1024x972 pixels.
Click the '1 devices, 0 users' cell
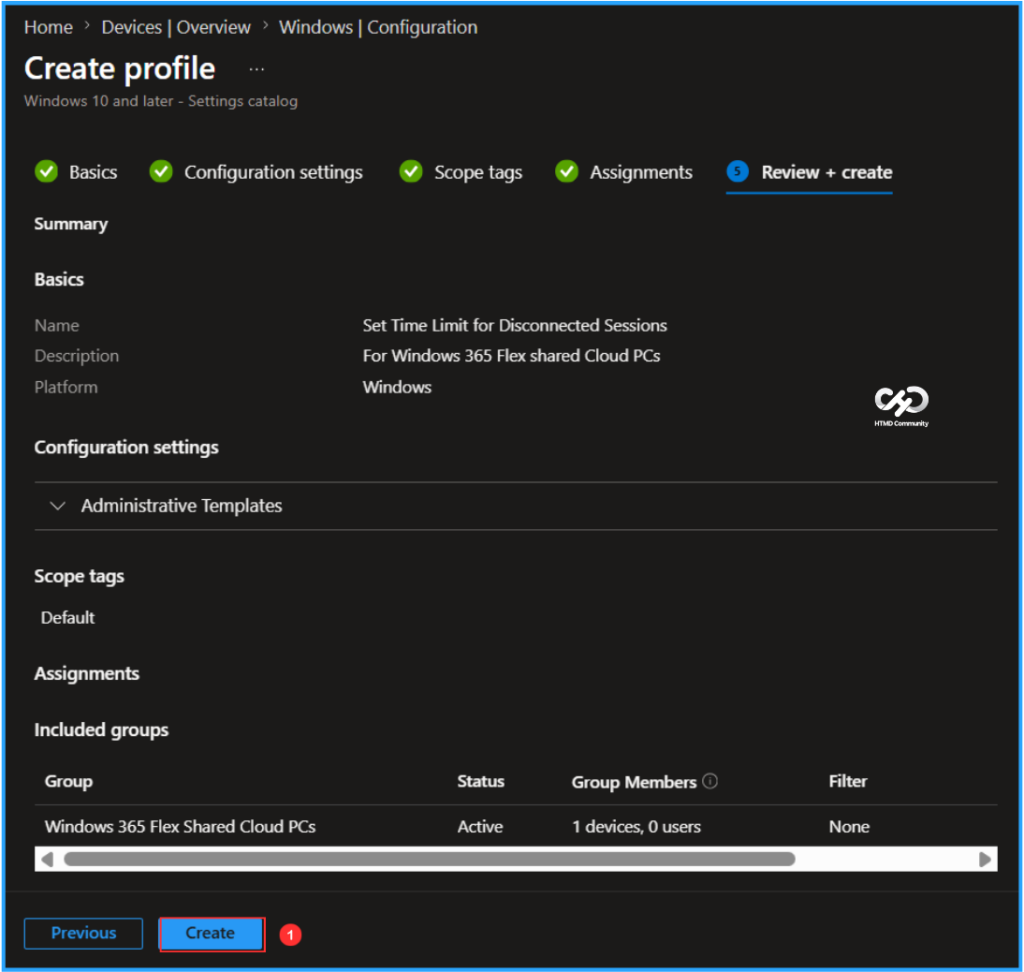(x=636, y=827)
